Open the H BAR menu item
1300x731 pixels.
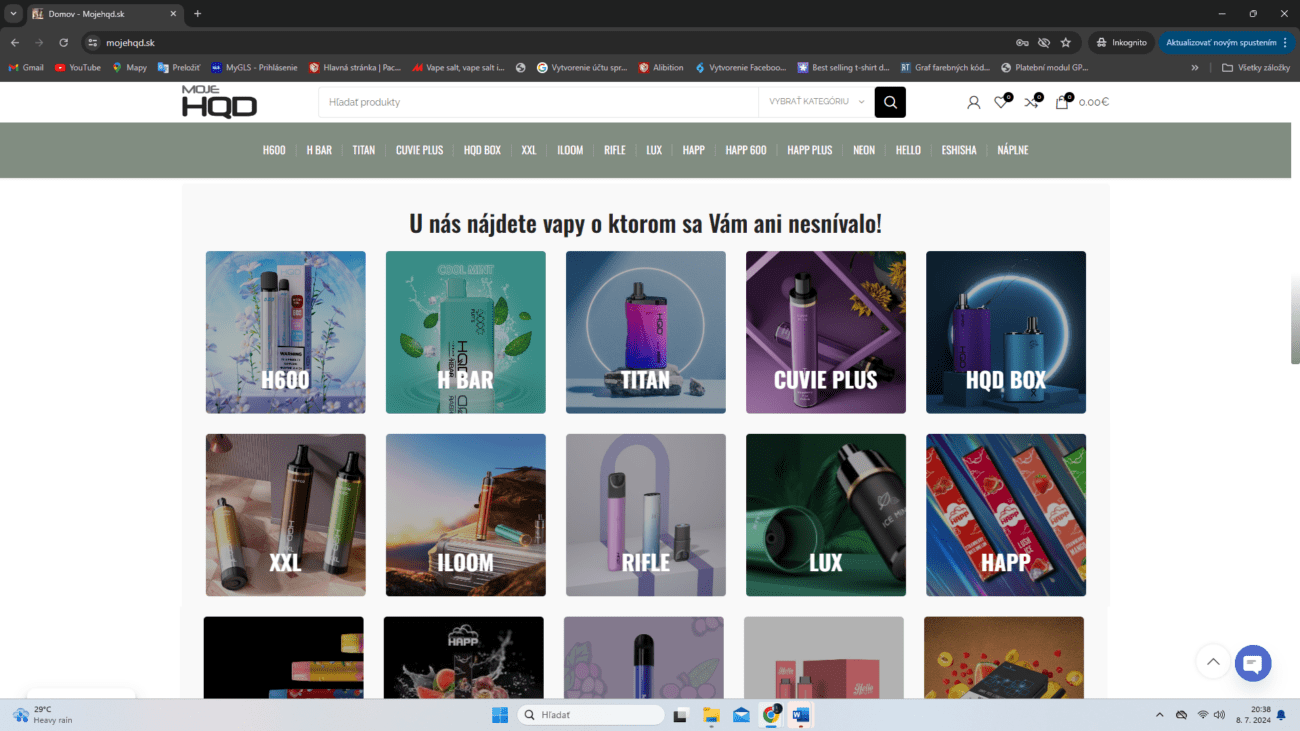pos(319,150)
